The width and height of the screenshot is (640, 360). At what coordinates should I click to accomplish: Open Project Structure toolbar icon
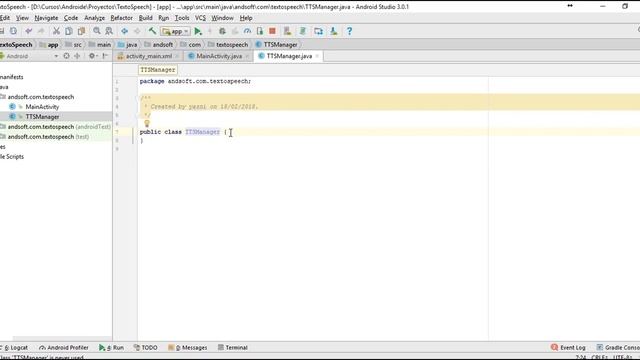tap(318, 31)
